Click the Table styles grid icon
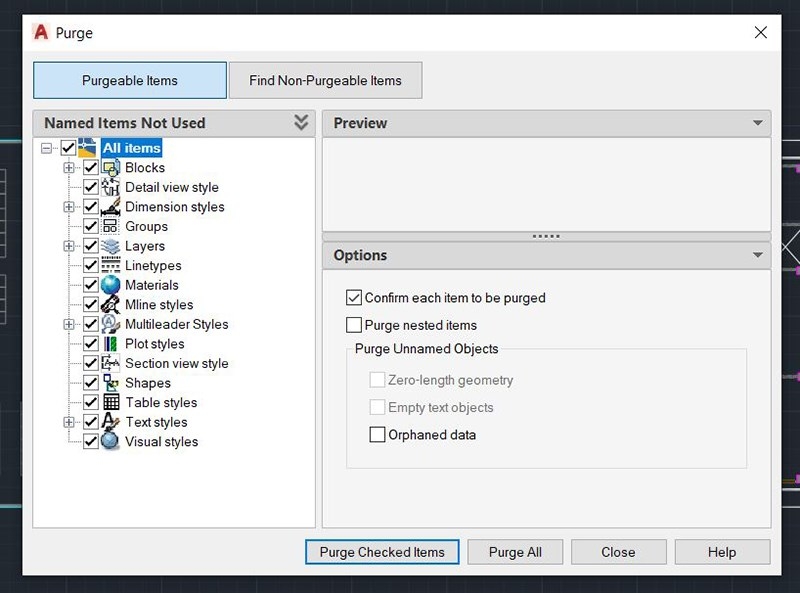The height and width of the screenshot is (593, 800). 111,402
